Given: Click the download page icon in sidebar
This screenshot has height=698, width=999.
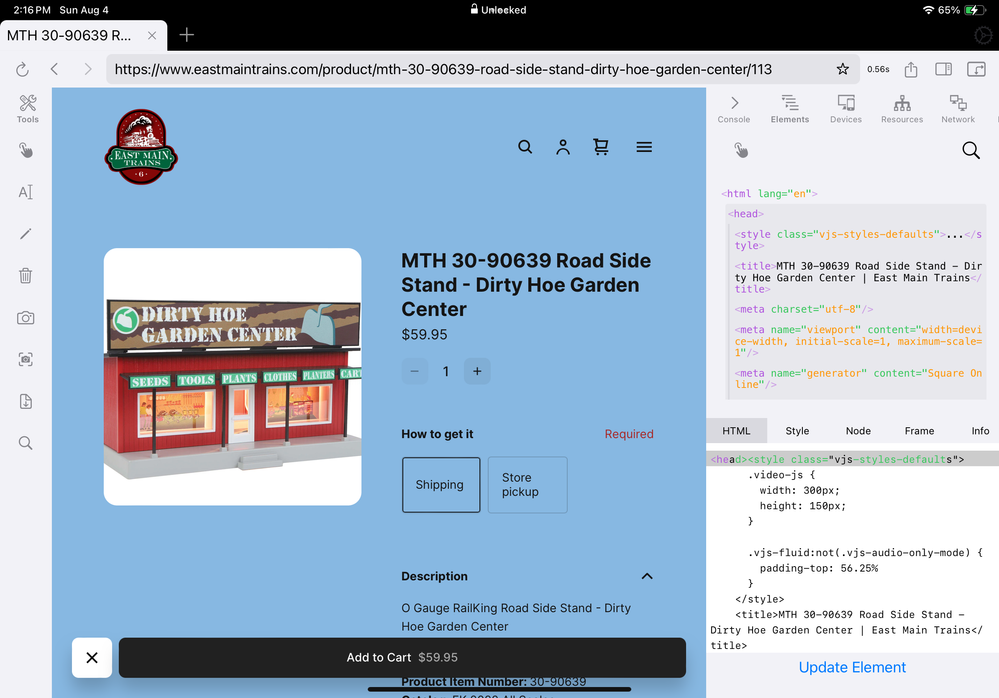Looking at the screenshot, I should coord(25,401).
